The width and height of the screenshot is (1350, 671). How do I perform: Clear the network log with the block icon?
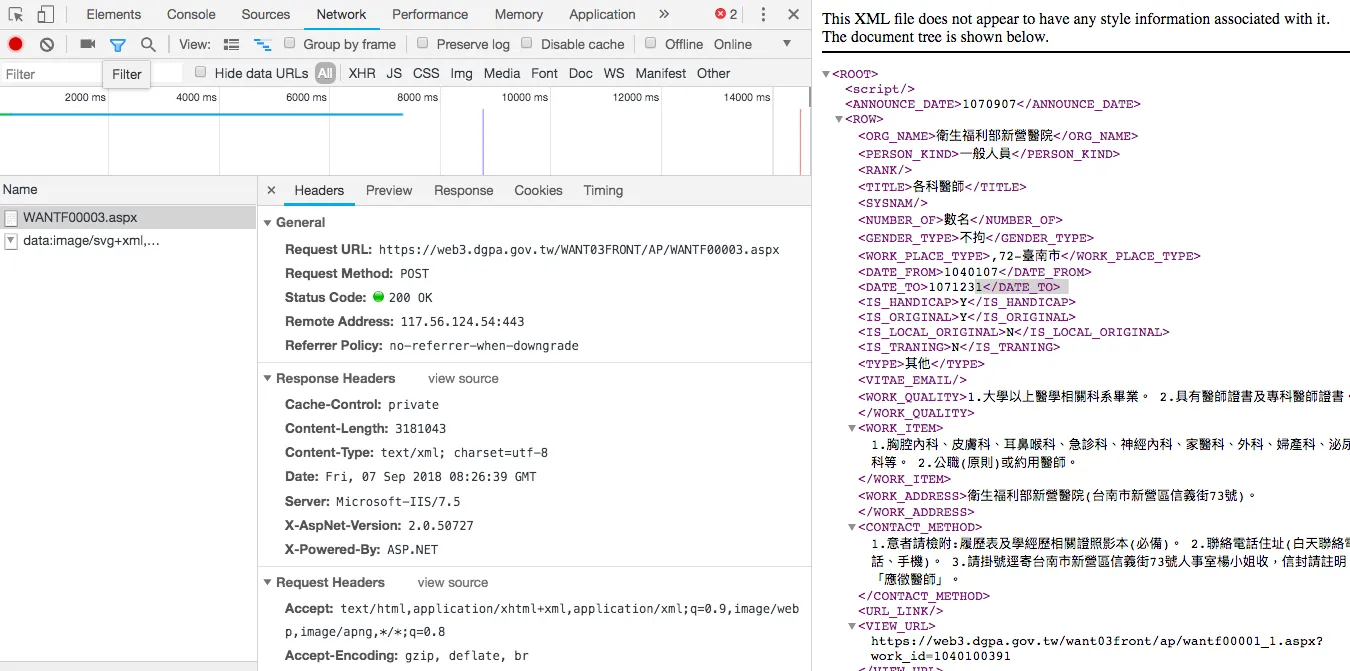46,44
